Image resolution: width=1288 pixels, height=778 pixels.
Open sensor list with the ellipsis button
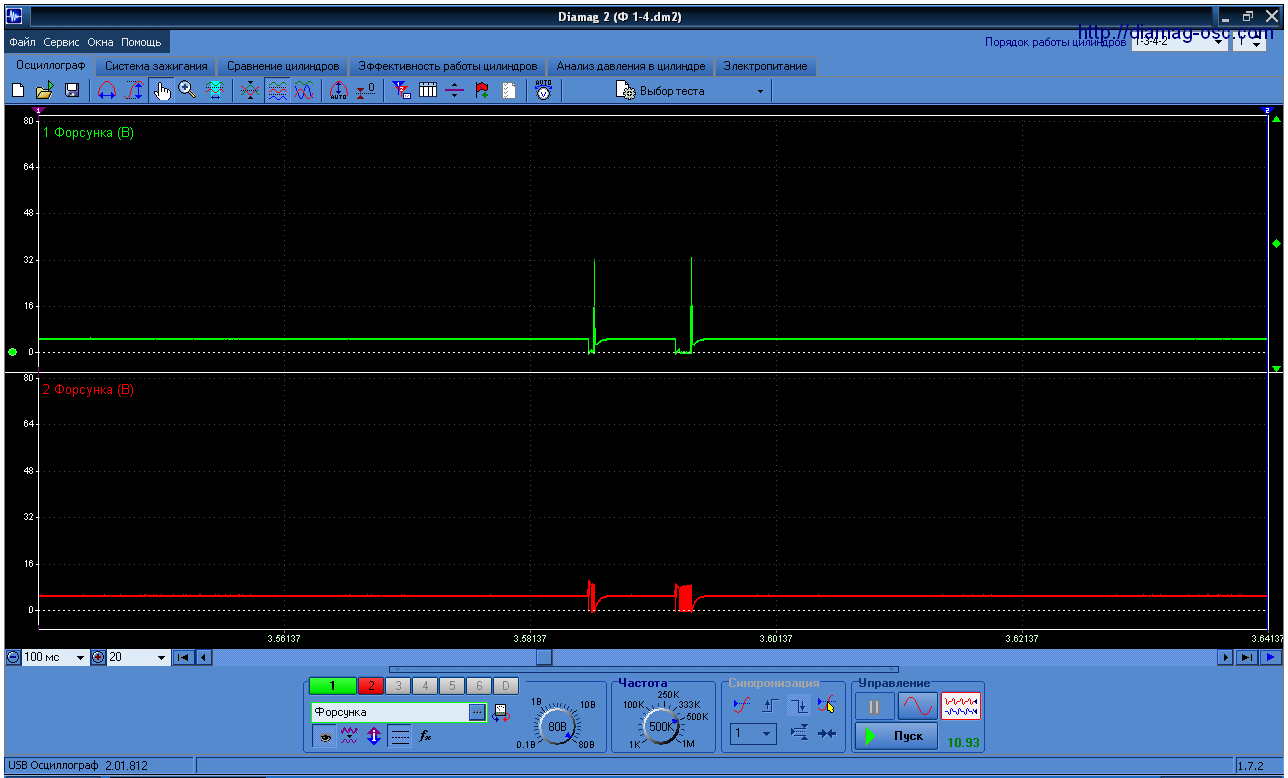(477, 712)
